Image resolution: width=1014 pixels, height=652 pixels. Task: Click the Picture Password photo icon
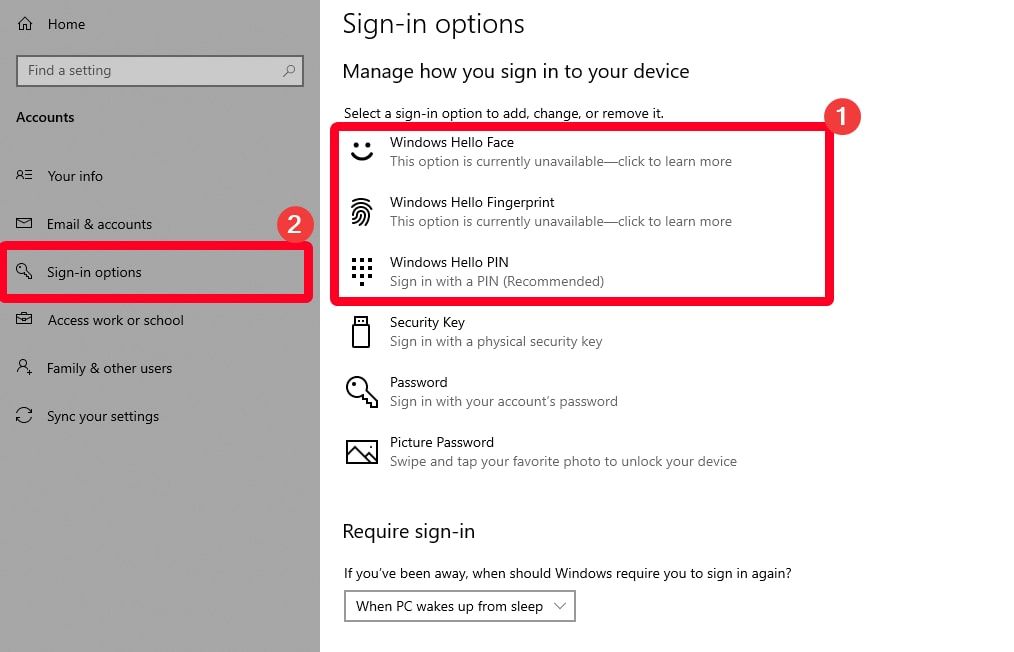pos(361,451)
